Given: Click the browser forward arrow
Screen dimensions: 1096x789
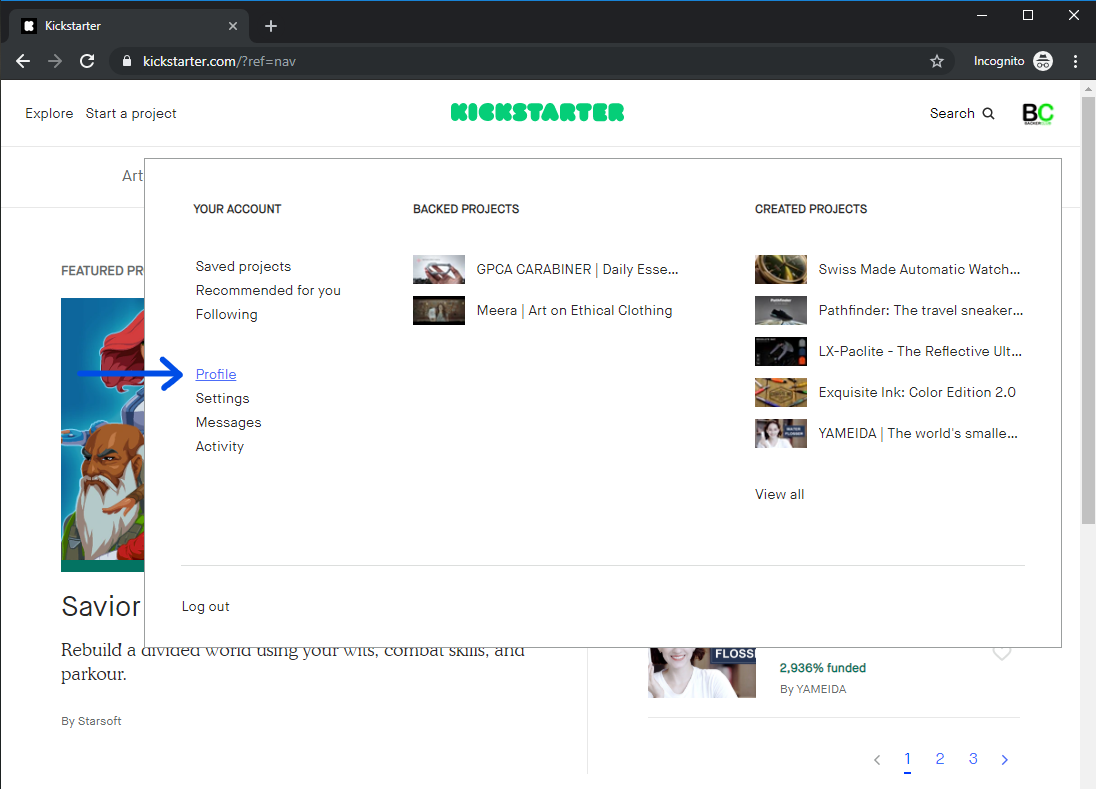Looking at the screenshot, I should [x=55, y=61].
